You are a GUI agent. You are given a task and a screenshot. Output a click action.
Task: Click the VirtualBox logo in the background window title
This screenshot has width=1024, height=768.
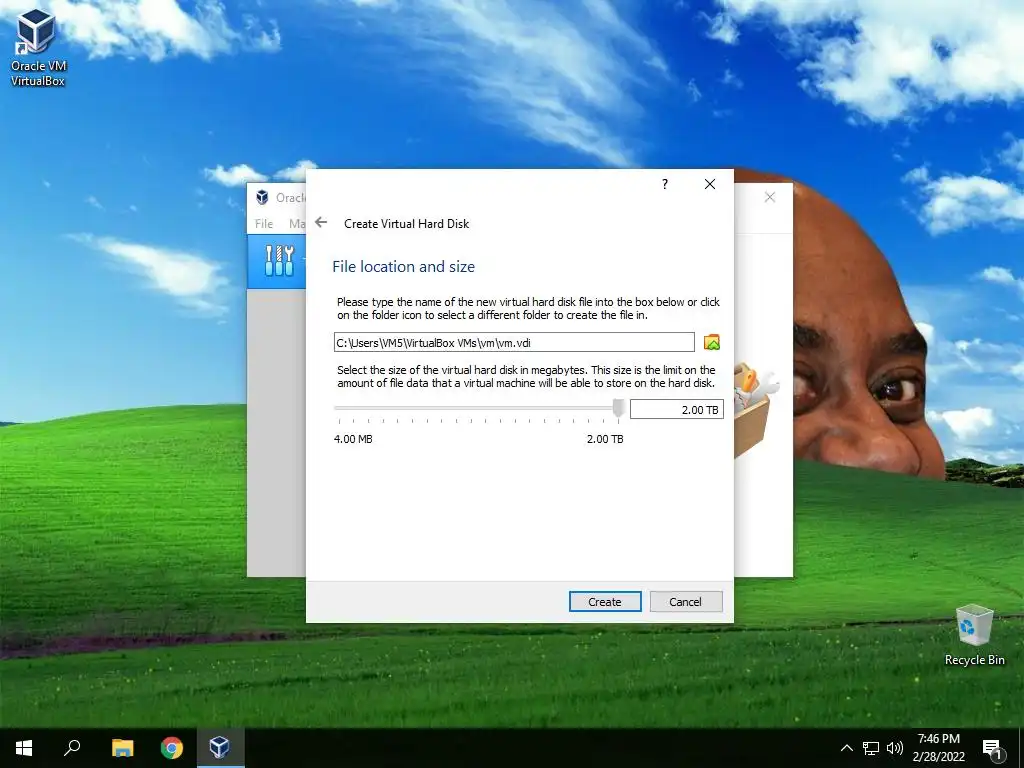(263, 197)
